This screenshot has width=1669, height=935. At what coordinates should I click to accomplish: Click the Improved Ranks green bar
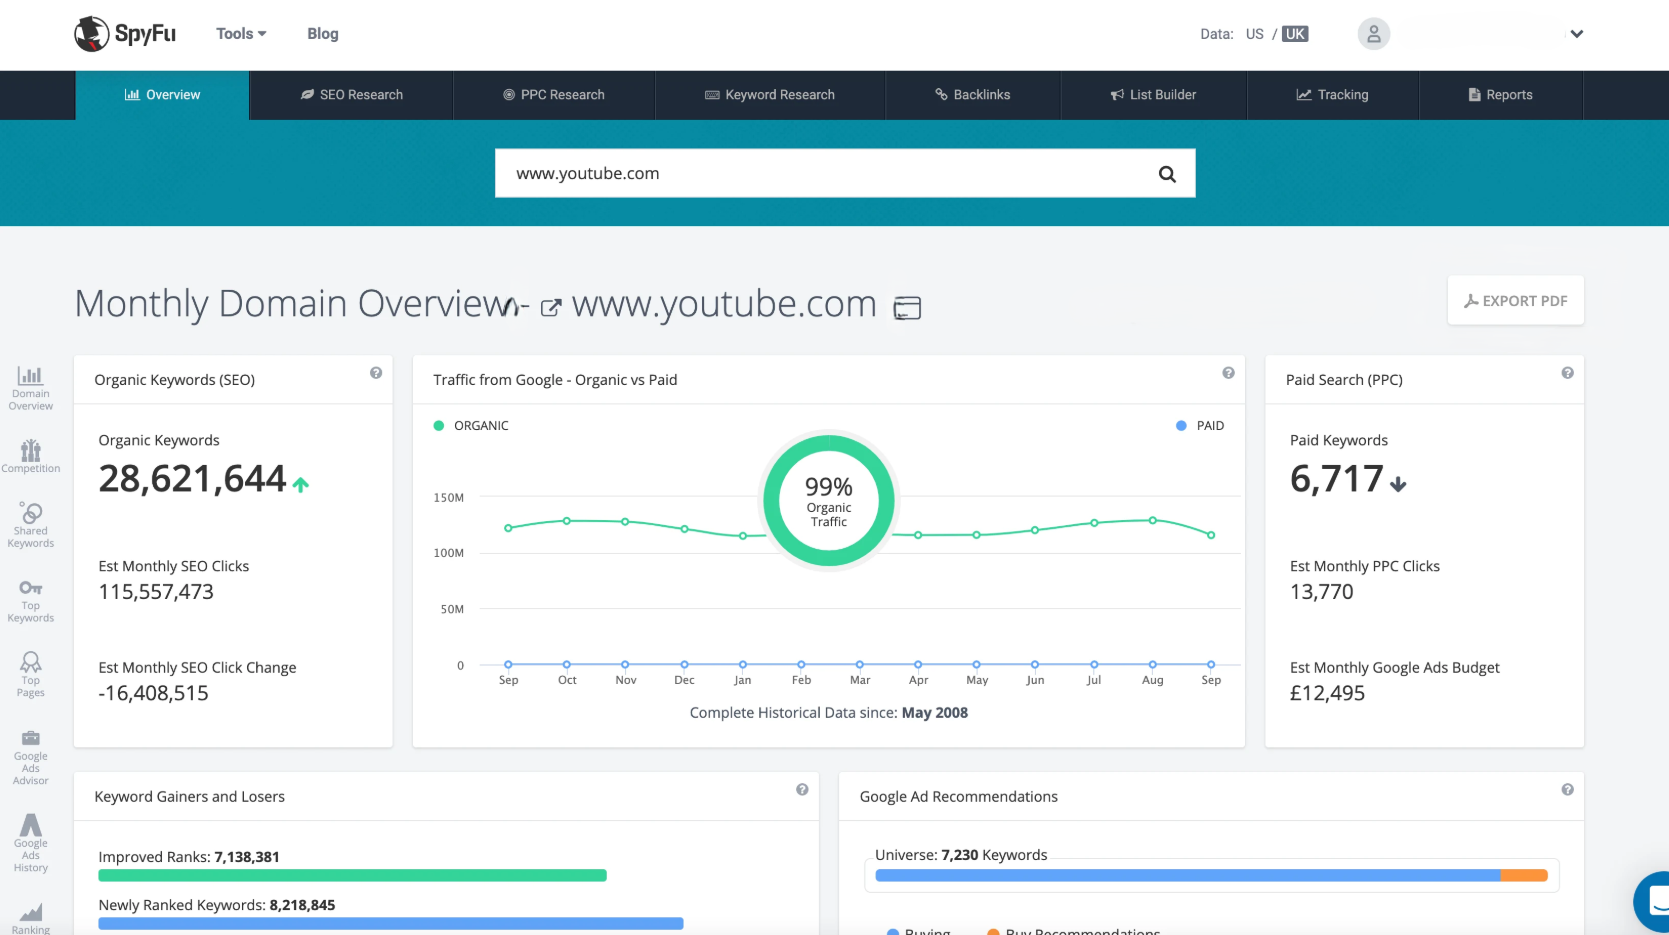352,876
